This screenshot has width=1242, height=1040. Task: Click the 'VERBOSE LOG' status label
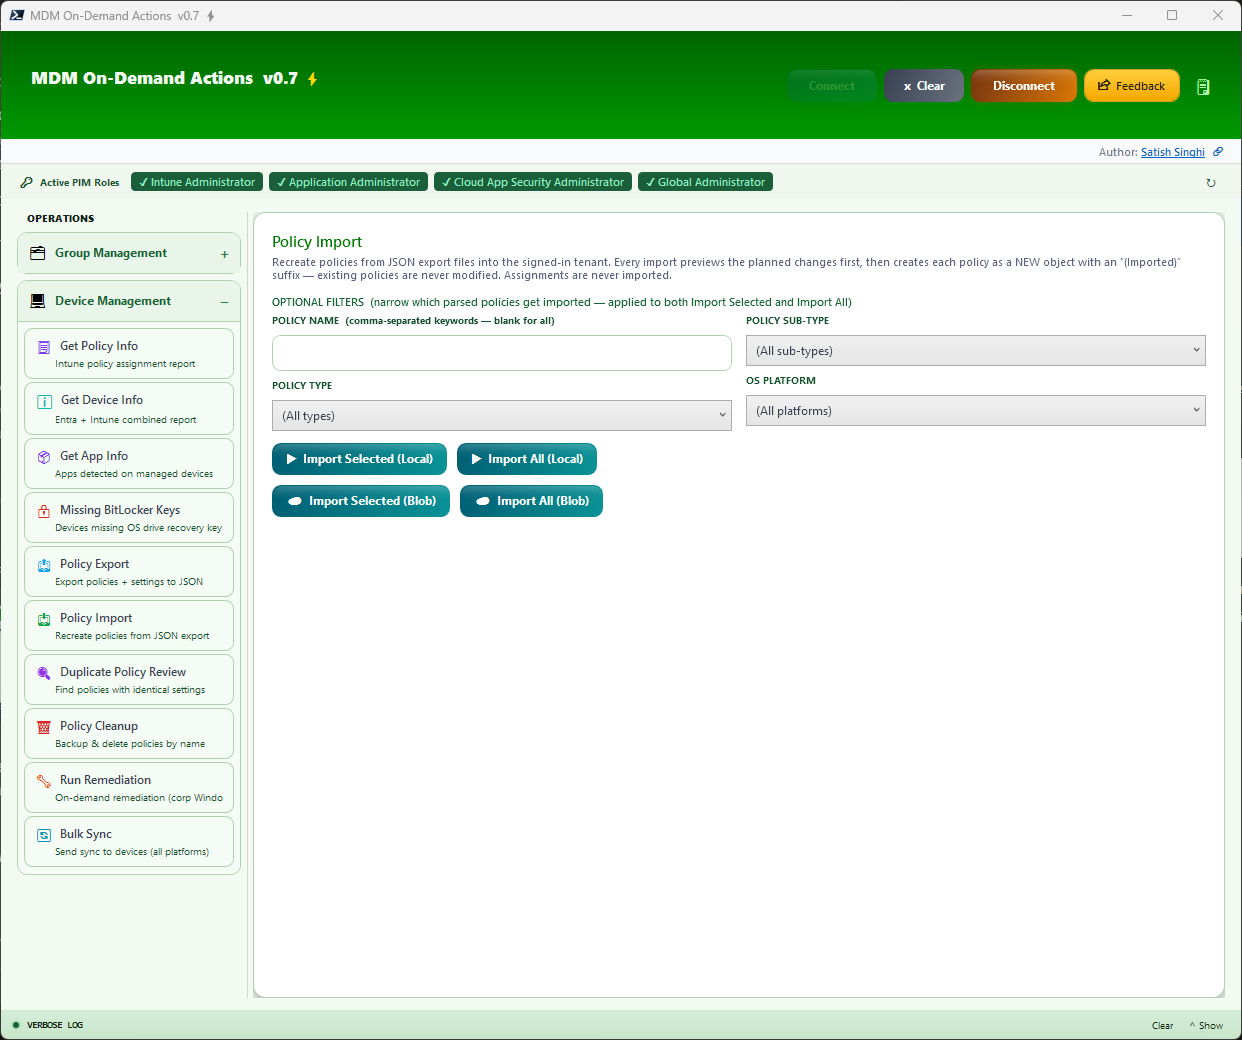(55, 1025)
